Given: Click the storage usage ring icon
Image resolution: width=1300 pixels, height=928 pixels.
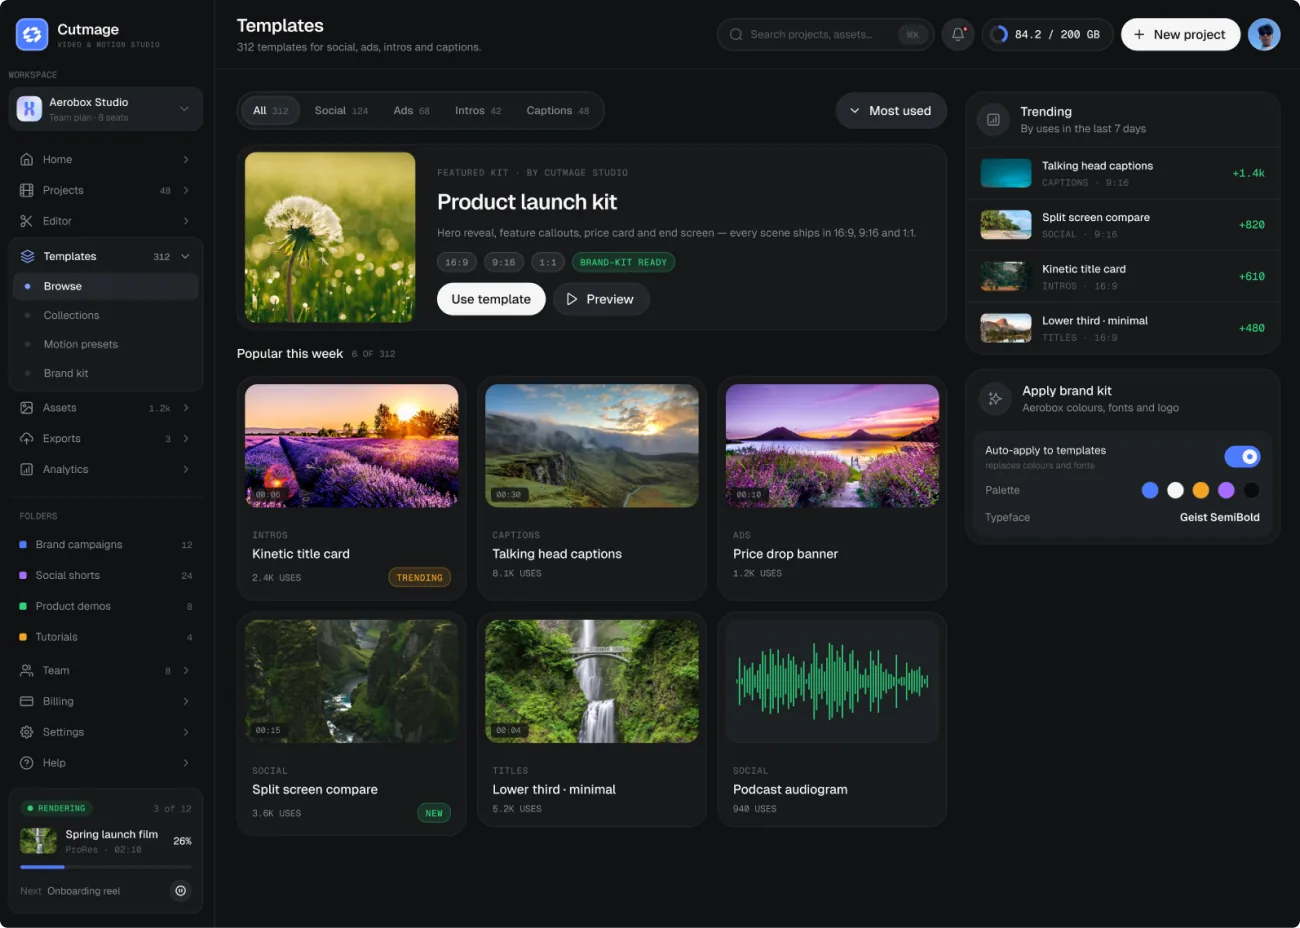Looking at the screenshot, I should [x=999, y=34].
